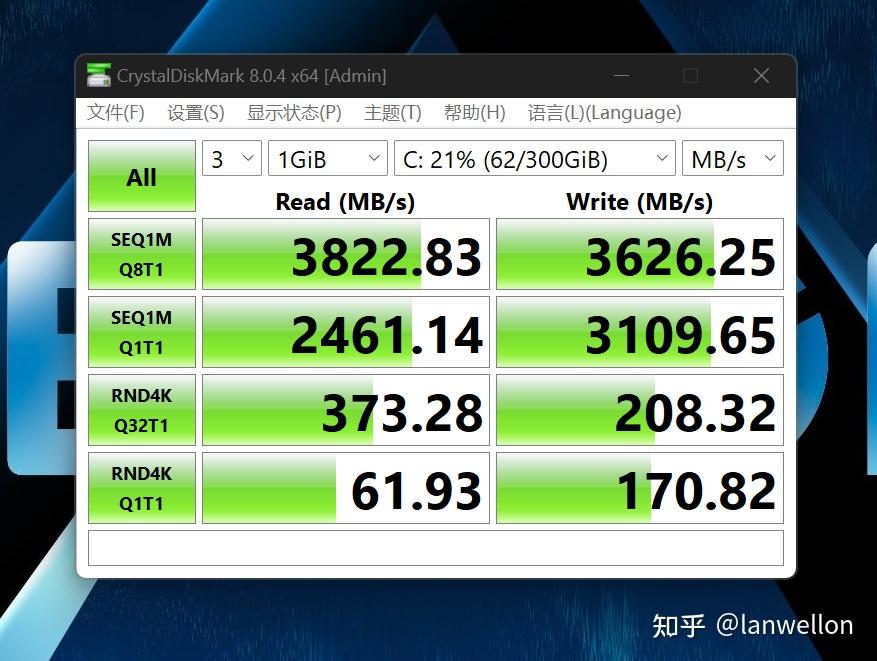
Task: Click the RND4K Q32T1 read result 373.28
Action: [x=346, y=410]
